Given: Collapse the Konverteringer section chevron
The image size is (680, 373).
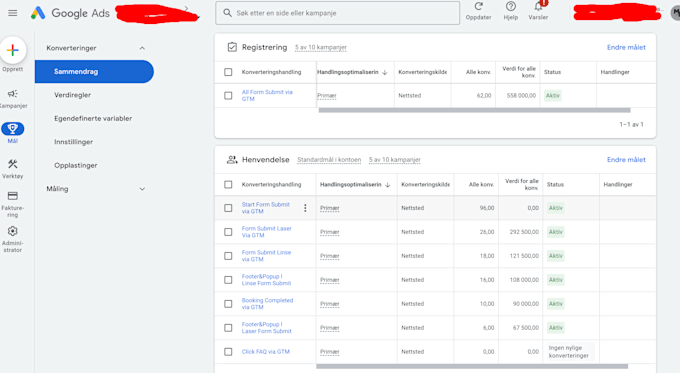Looking at the screenshot, I should tap(142, 48).
